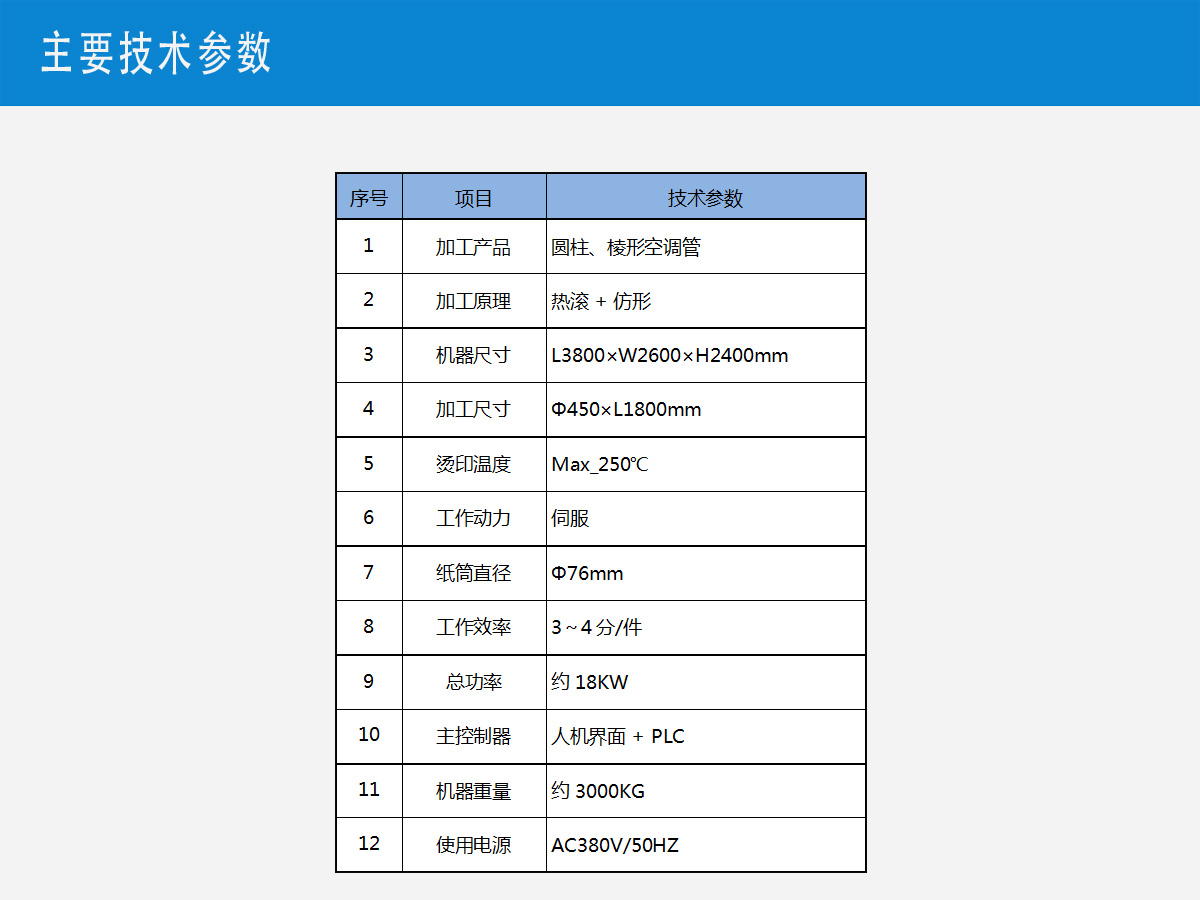The height and width of the screenshot is (900, 1200).
Task: Click the 热滚 + 仿形 value
Action: (601, 301)
